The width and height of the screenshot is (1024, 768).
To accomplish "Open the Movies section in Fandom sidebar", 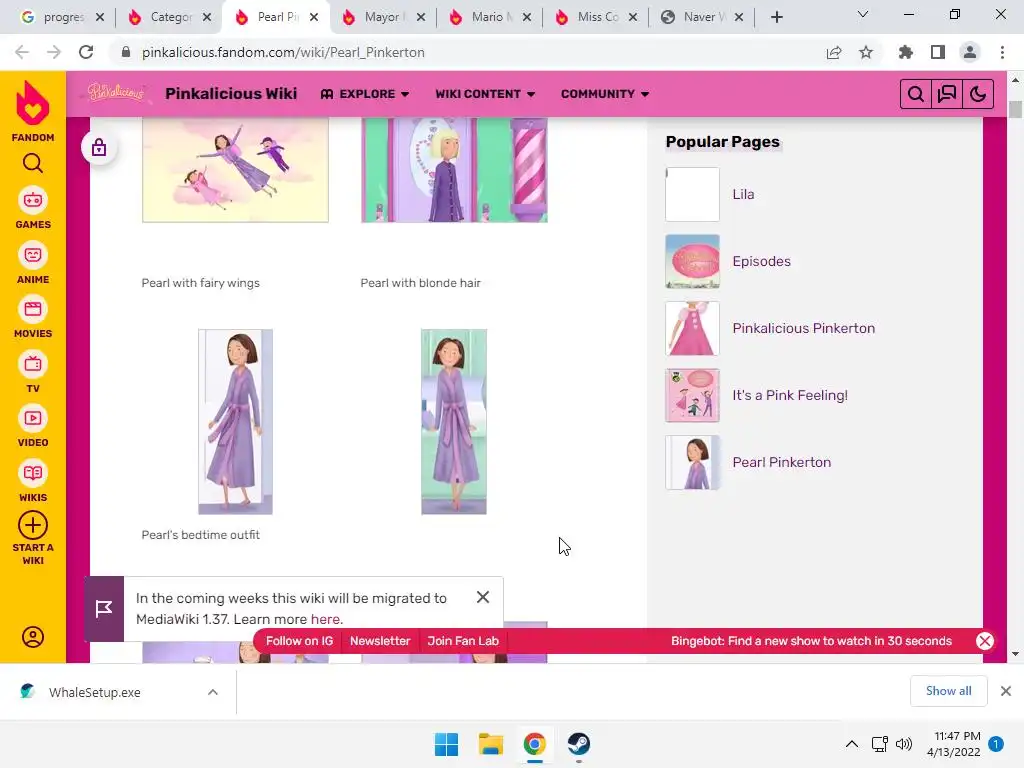I will [x=33, y=318].
